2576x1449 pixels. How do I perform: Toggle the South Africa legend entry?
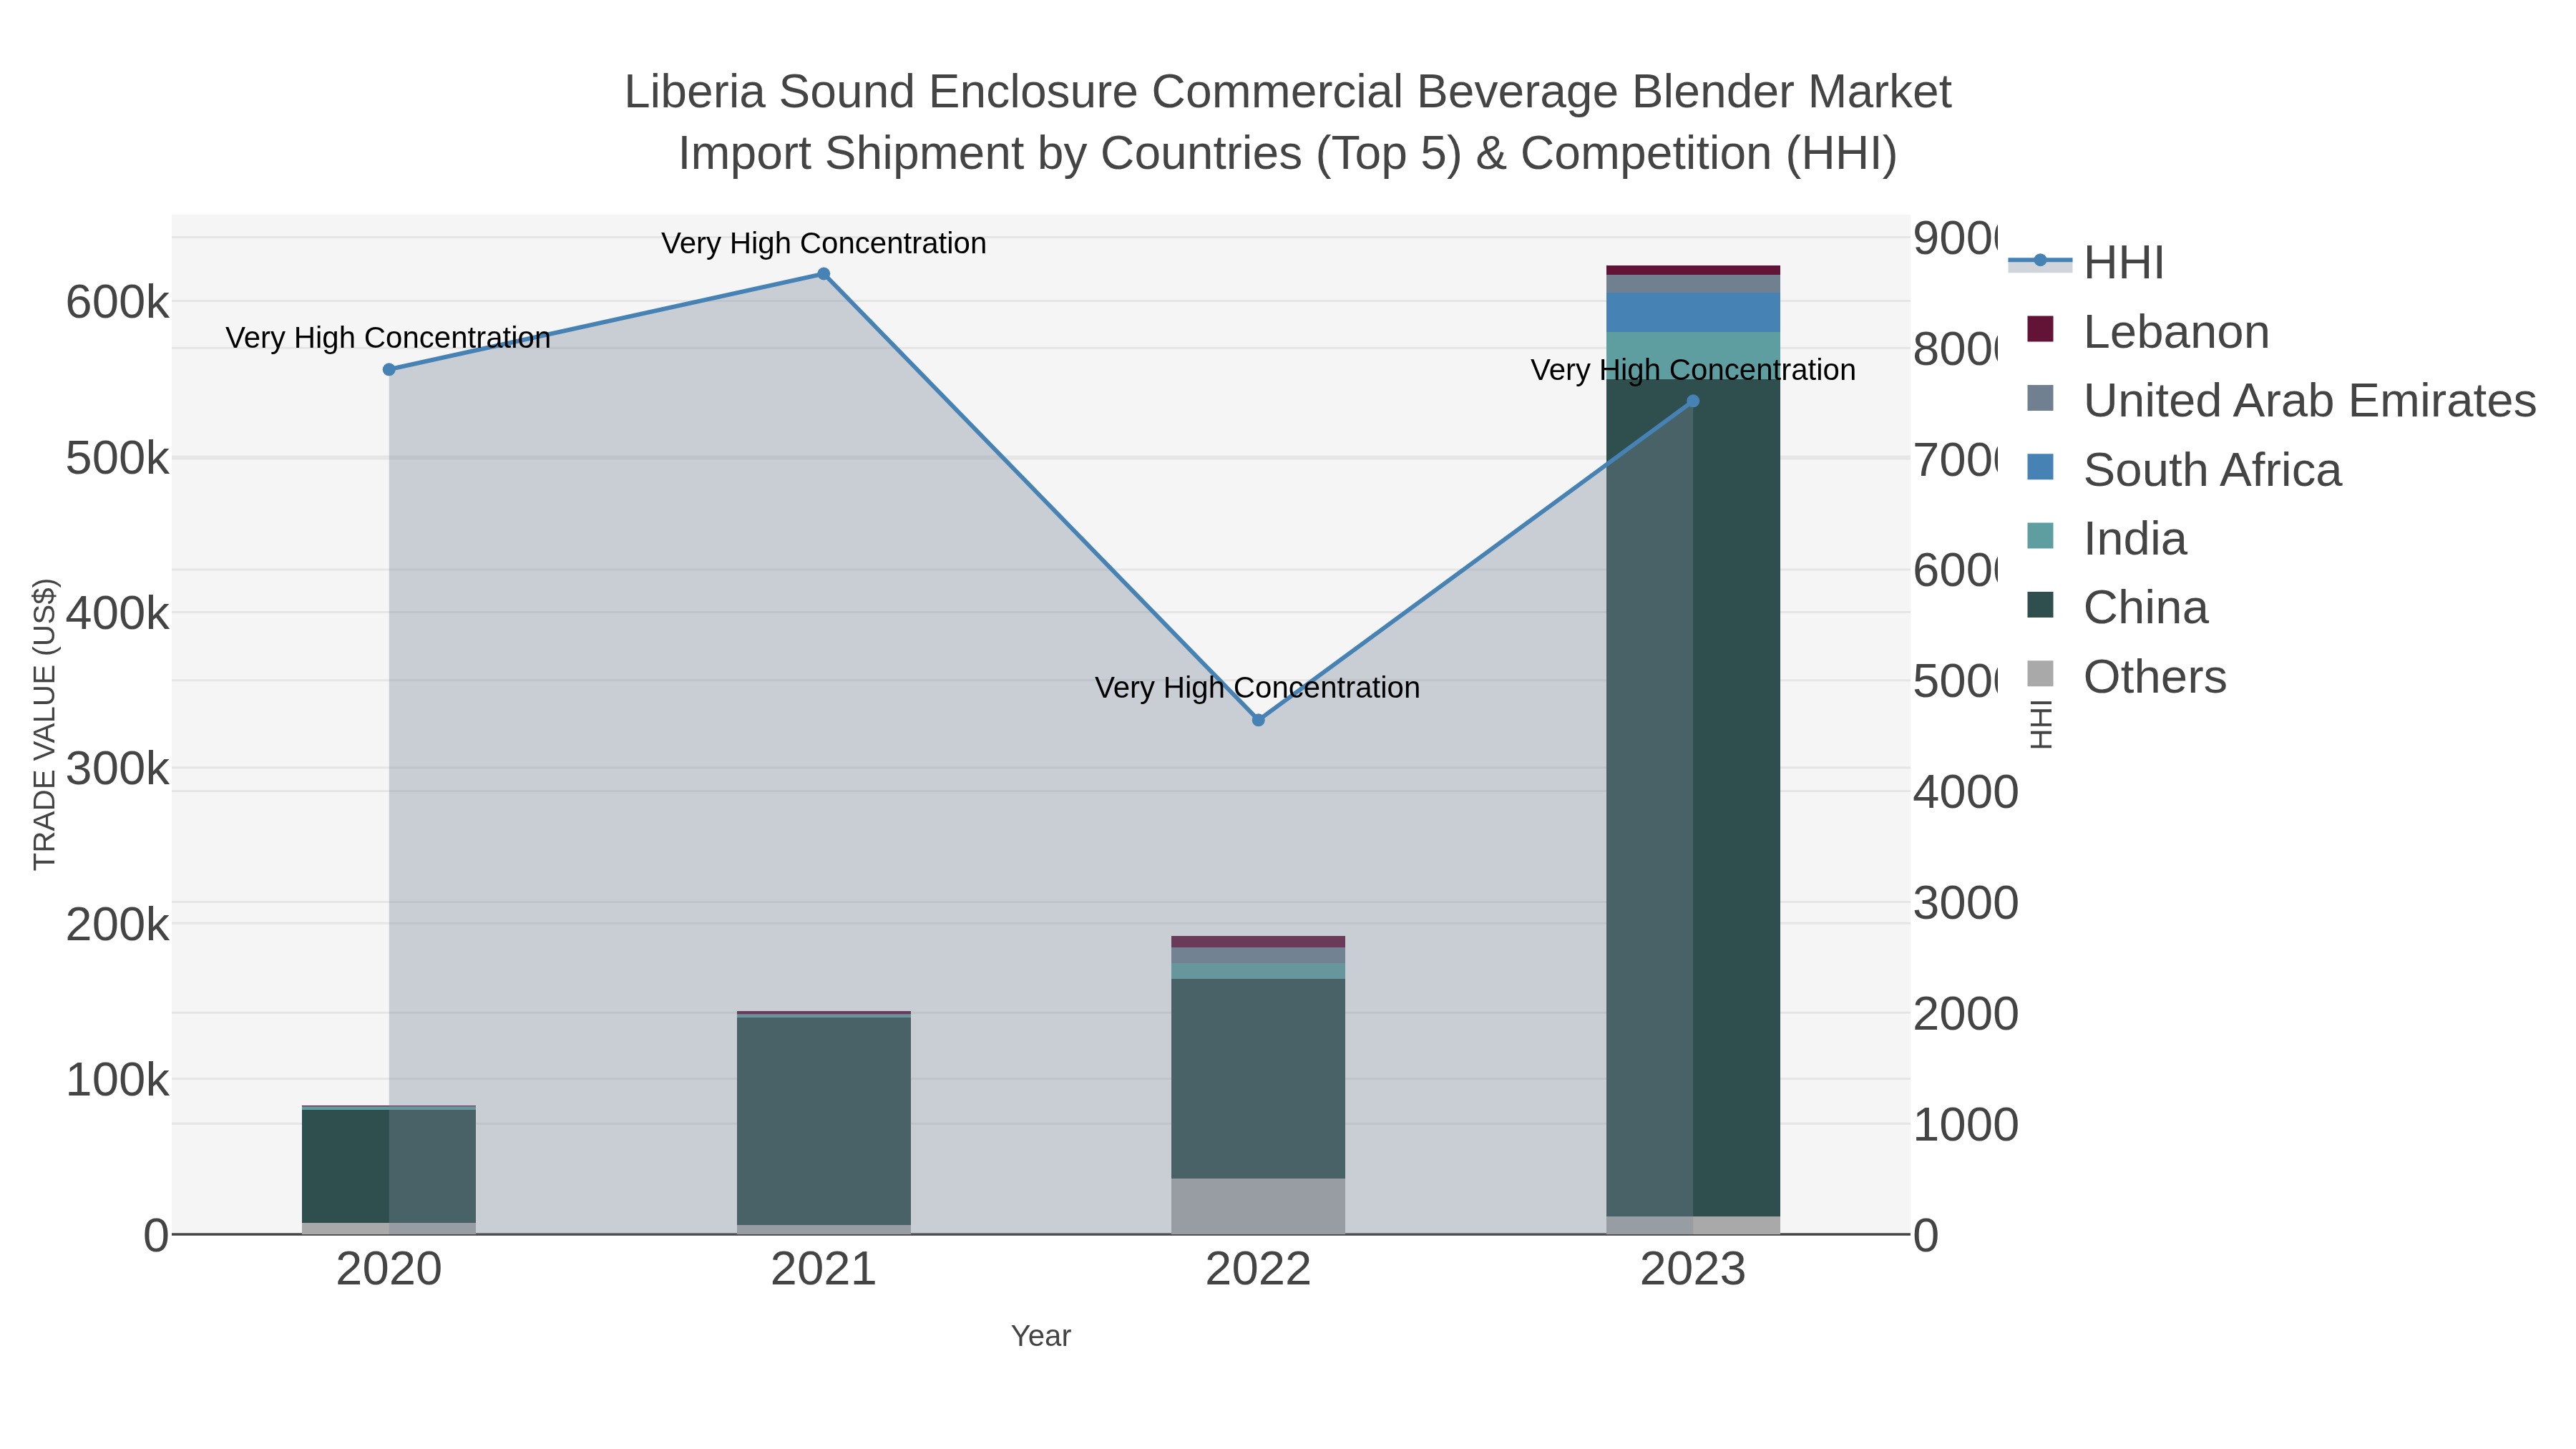click(x=2184, y=469)
